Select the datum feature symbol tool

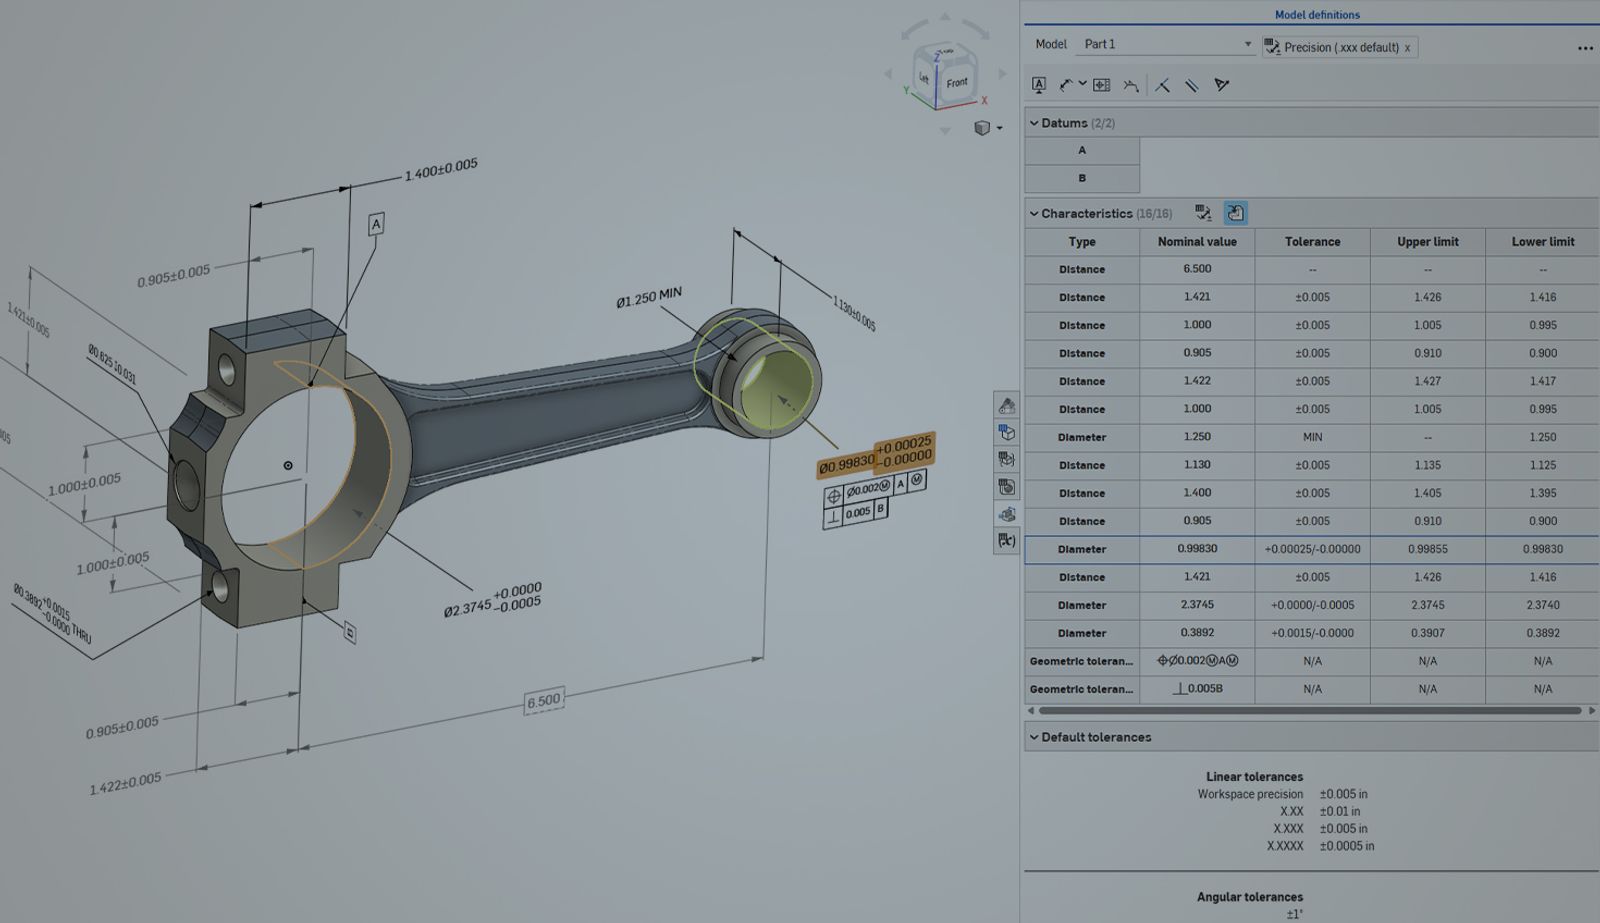tap(1039, 85)
